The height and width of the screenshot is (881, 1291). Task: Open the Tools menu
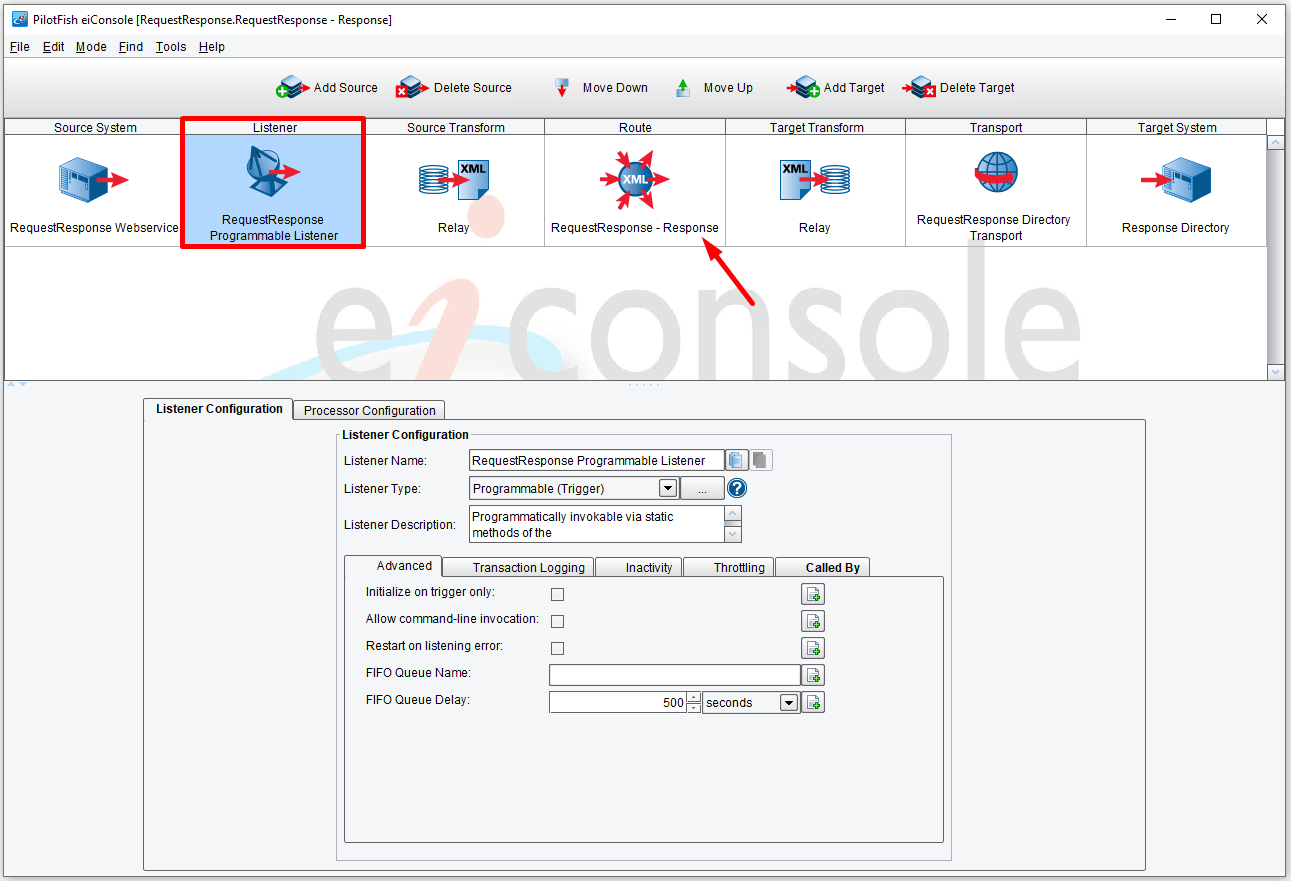pyautogui.click(x=171, y=47)
